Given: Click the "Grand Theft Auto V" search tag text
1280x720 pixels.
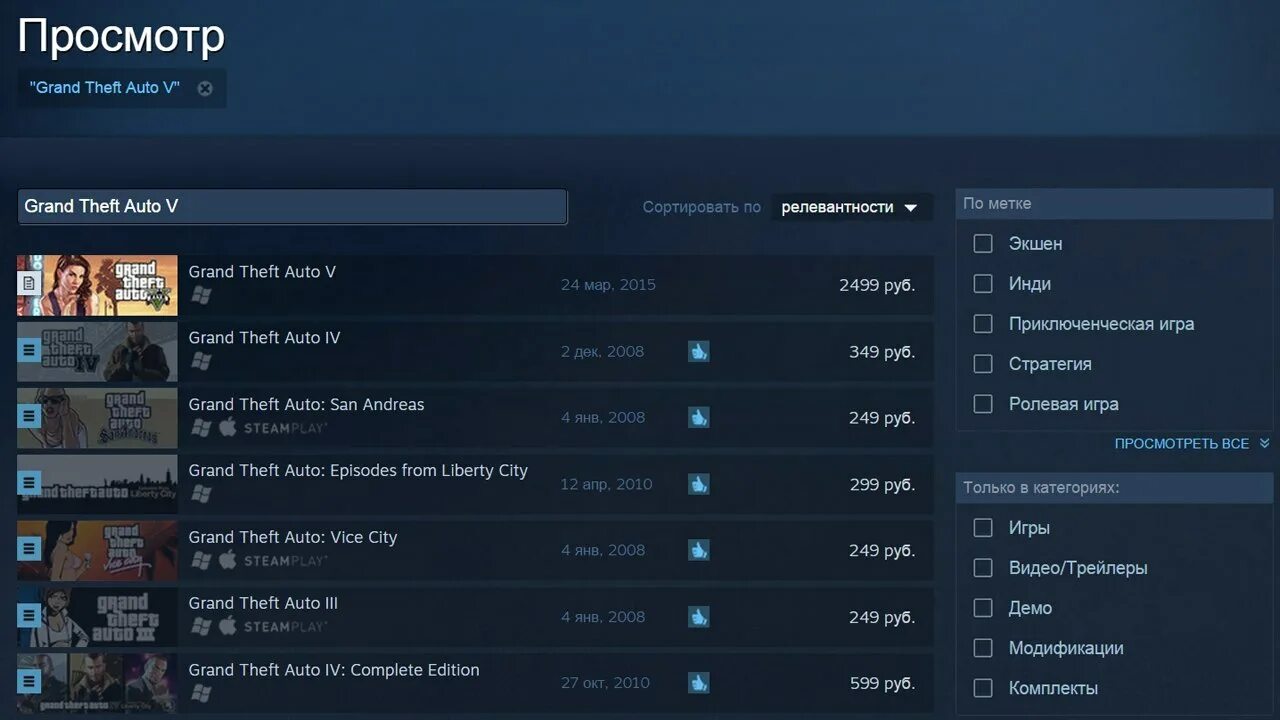Looking at the screenshot, I should click(105, 88).
